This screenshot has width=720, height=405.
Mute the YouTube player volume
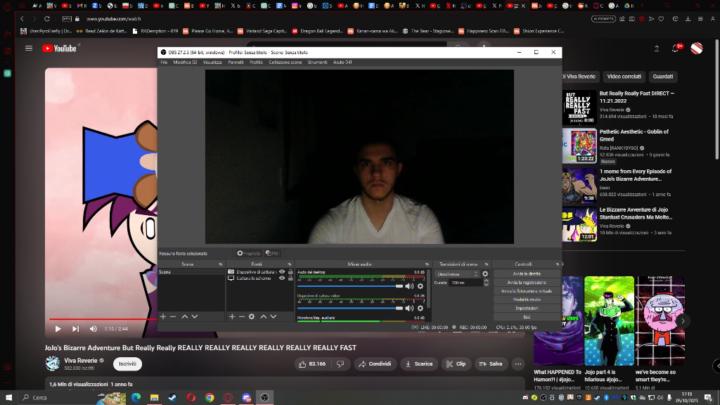coord(93,329)
